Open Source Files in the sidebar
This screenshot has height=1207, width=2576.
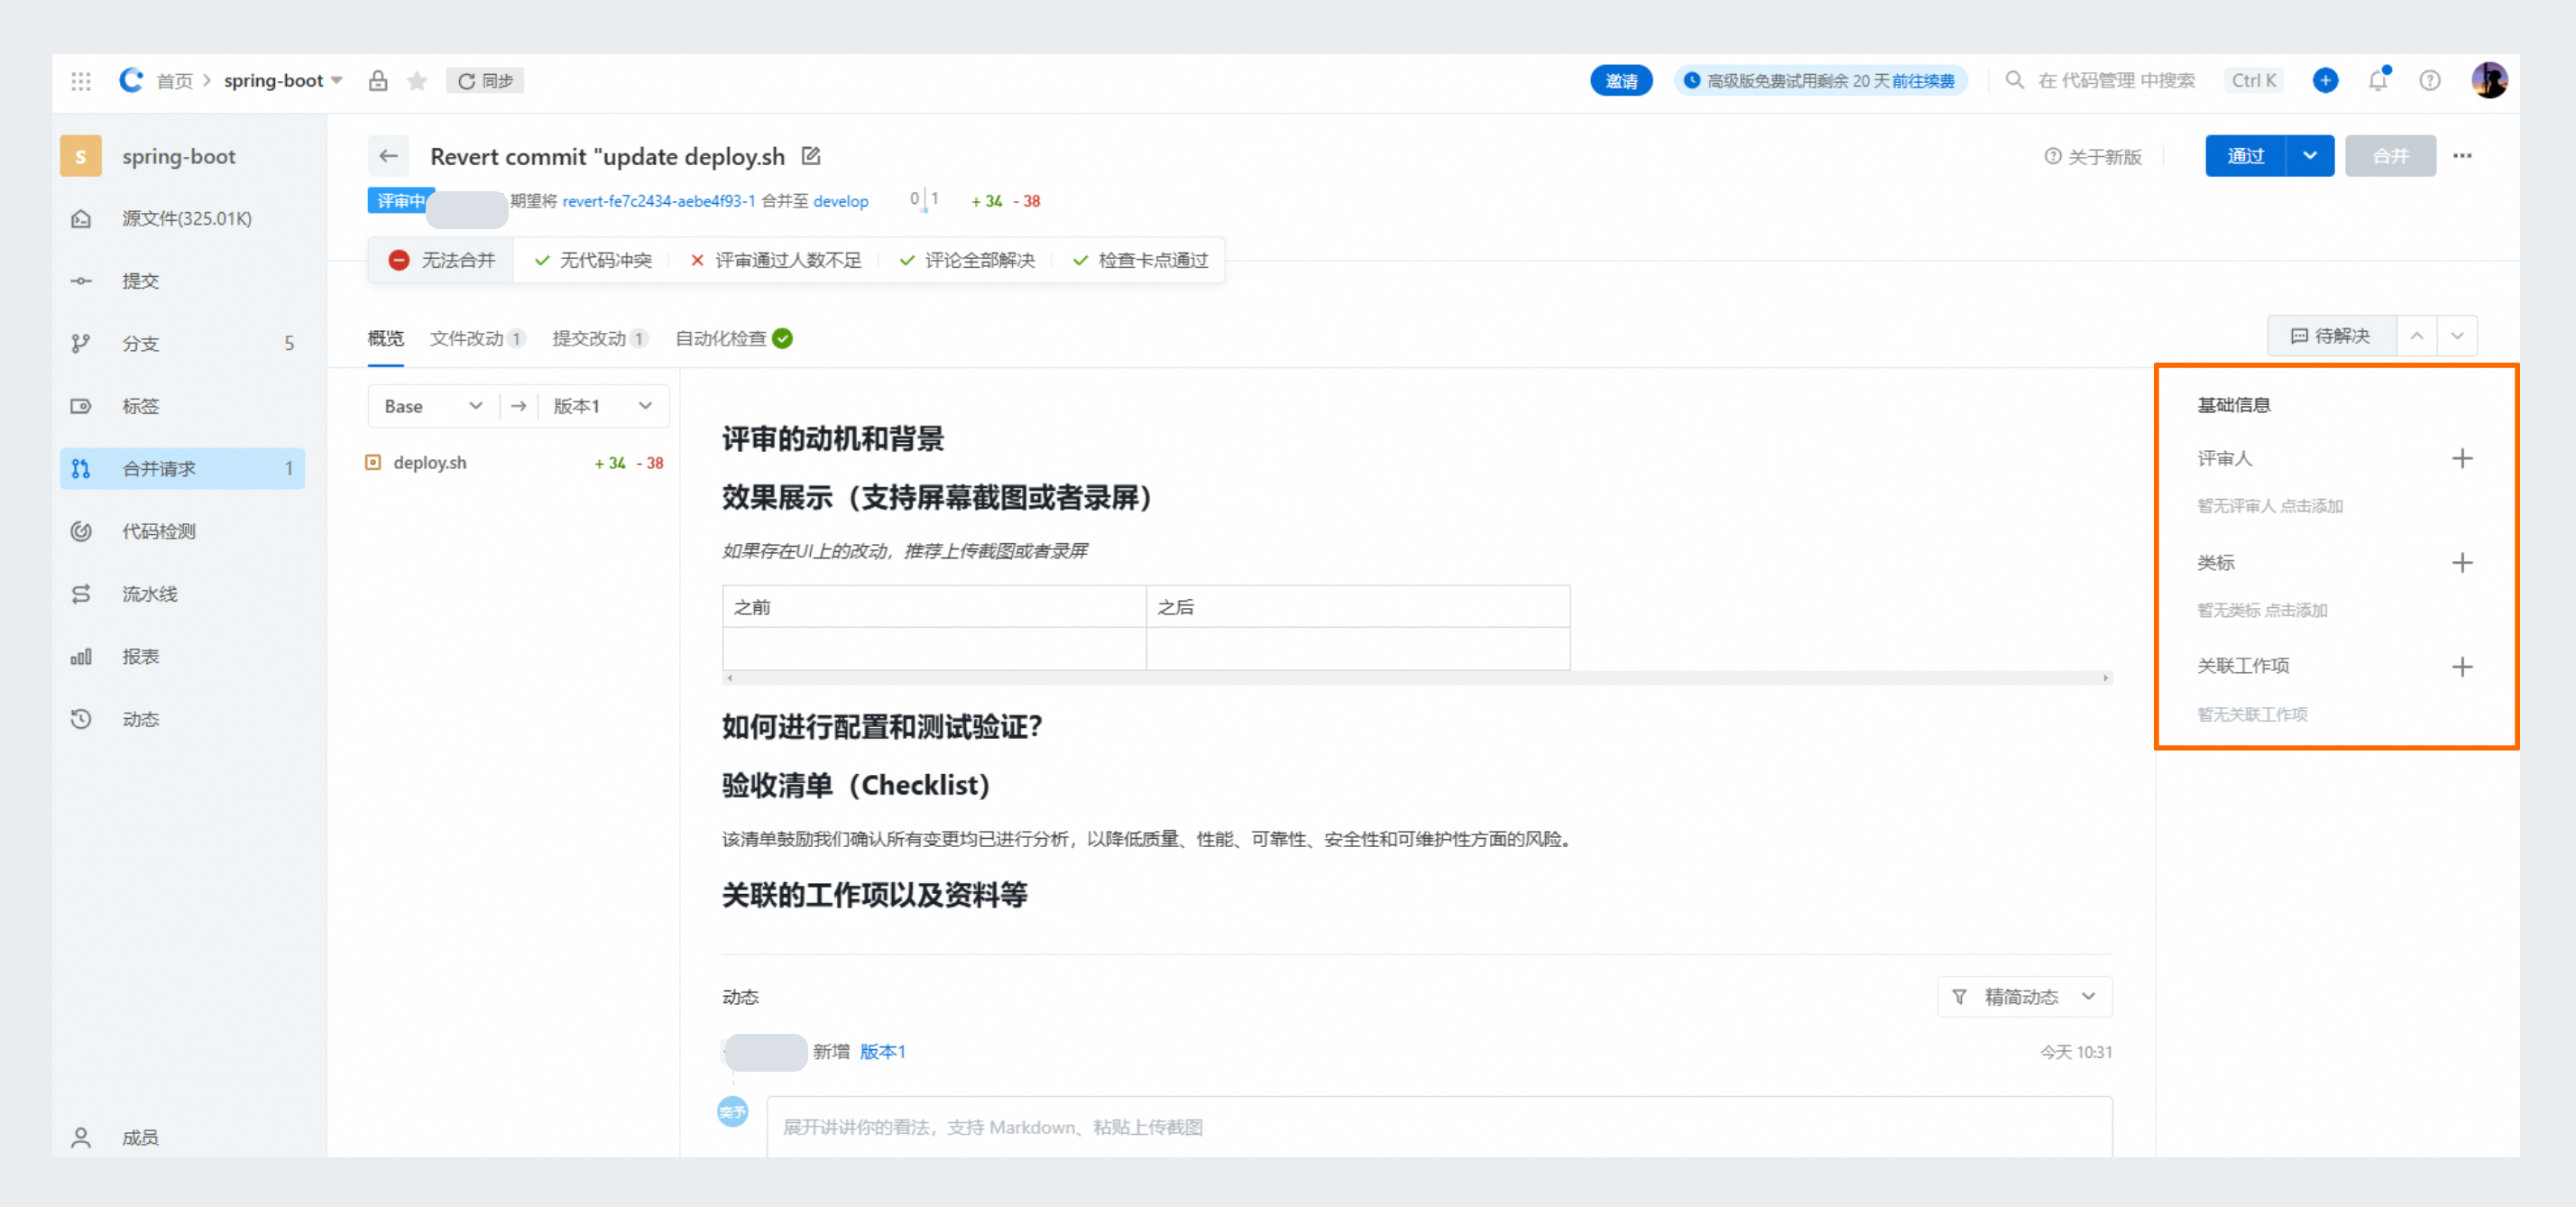pos(183,219)
